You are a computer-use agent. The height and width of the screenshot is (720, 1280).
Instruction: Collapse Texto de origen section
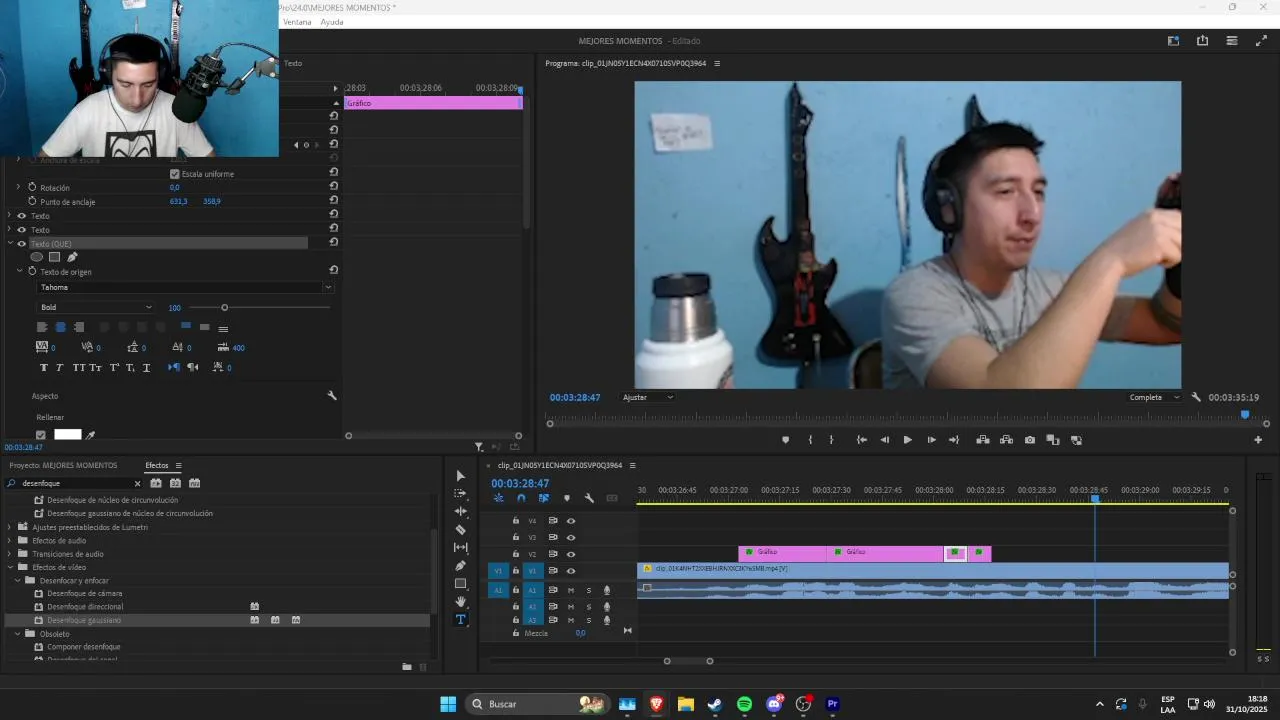19,271
